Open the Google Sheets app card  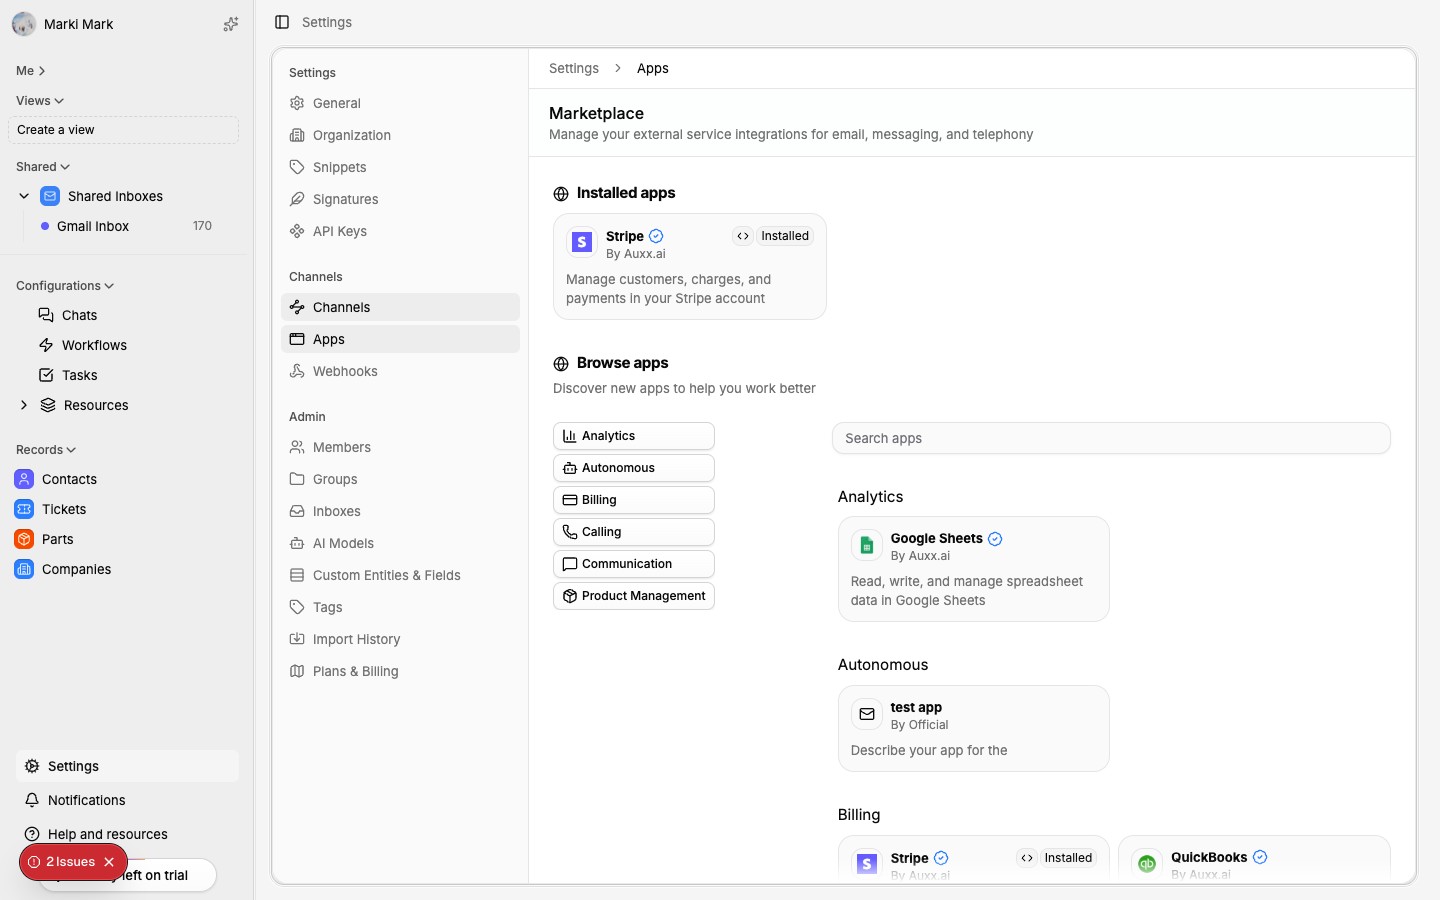click(x=974, y=569)
